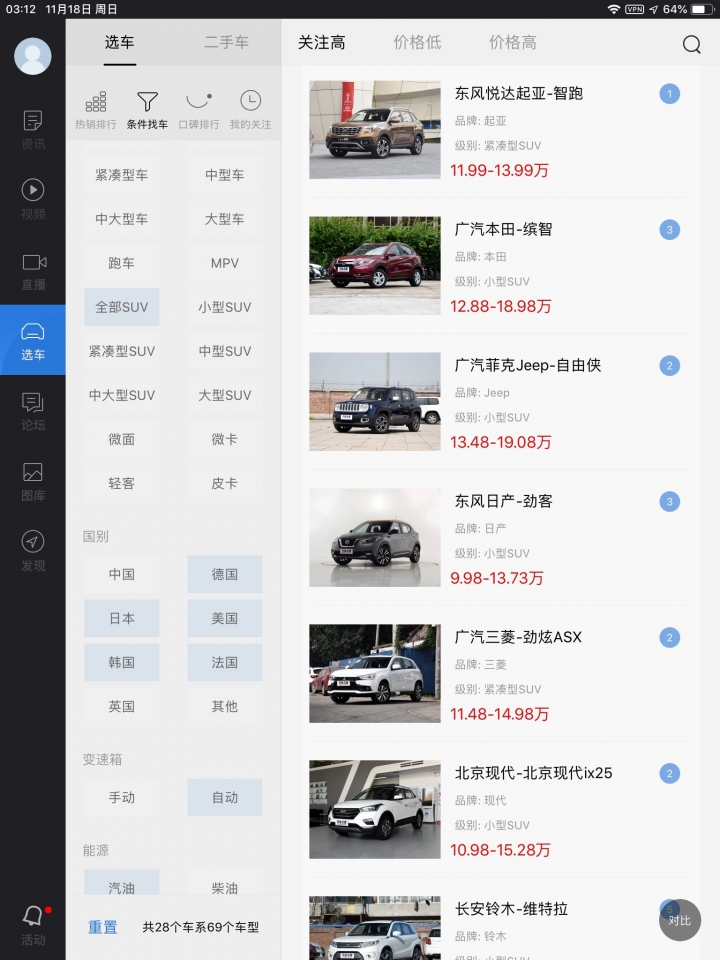Image resolution: width=720 pixels, height=960 pixels.
Task: Deselect 自动 transmission filter
Action: pos(225,798)
